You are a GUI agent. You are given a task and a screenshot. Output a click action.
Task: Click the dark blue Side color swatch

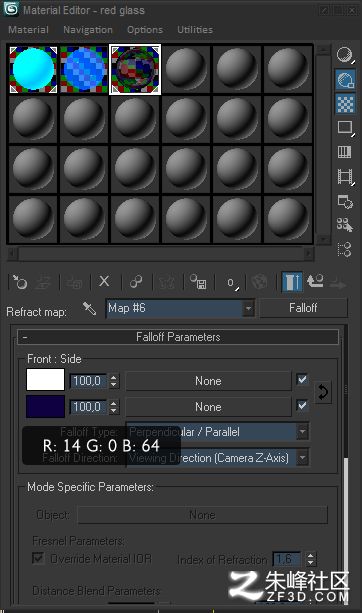(45, 406)
